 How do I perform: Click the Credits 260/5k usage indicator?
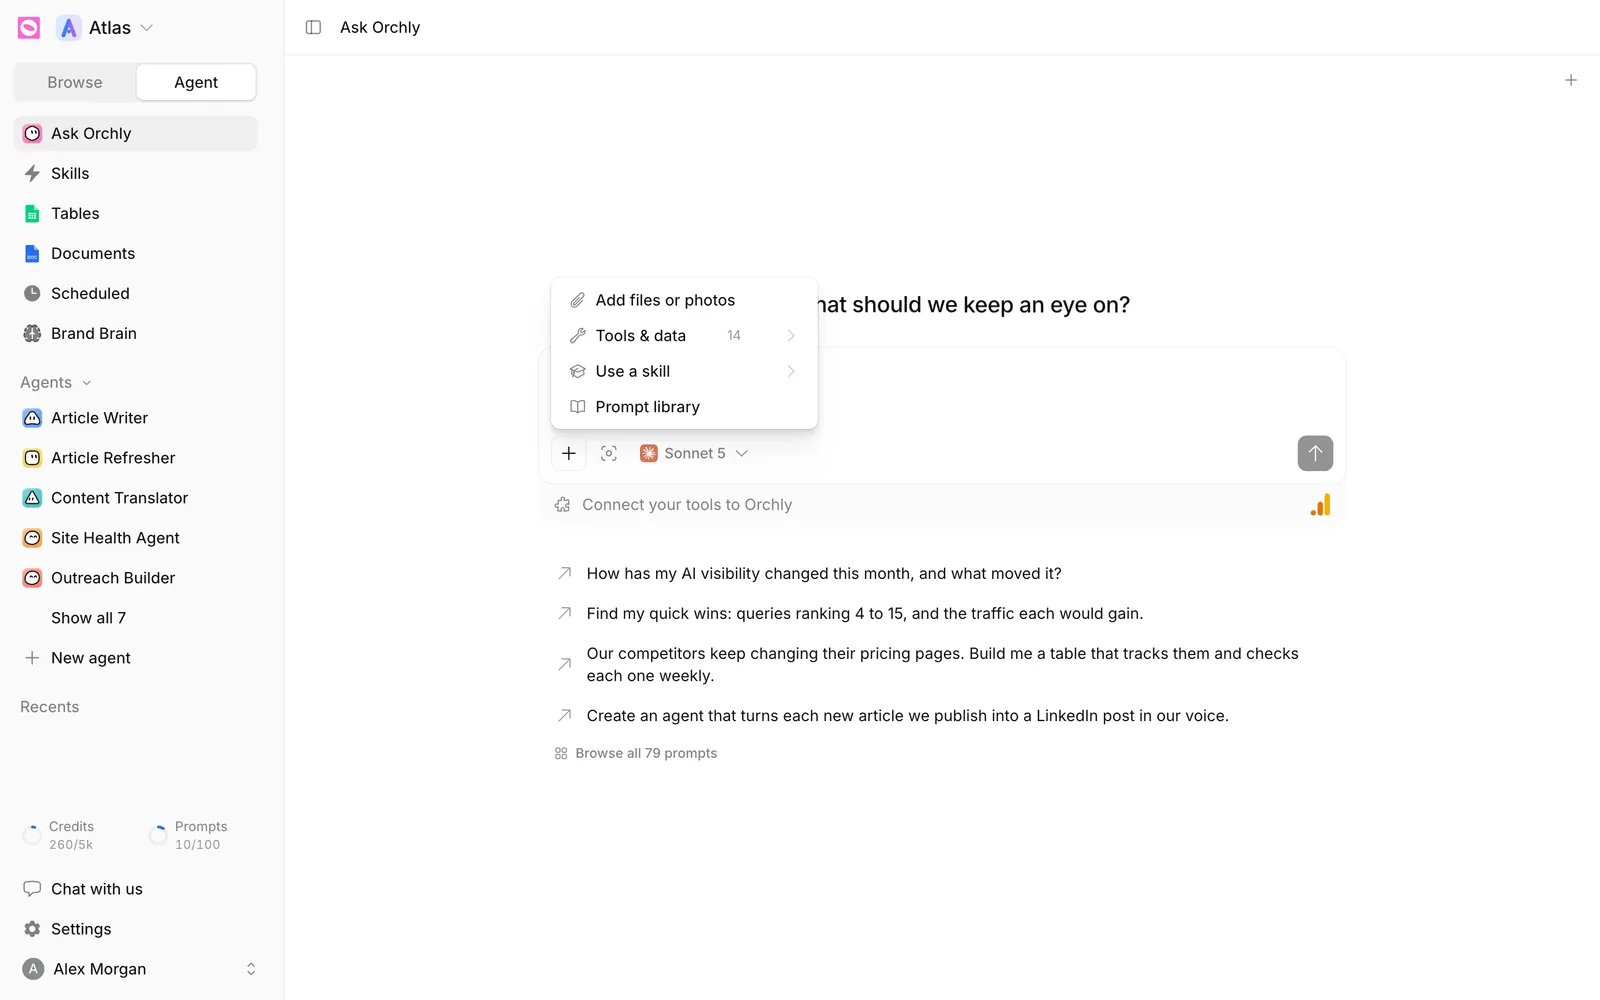(x=60, y=836)
